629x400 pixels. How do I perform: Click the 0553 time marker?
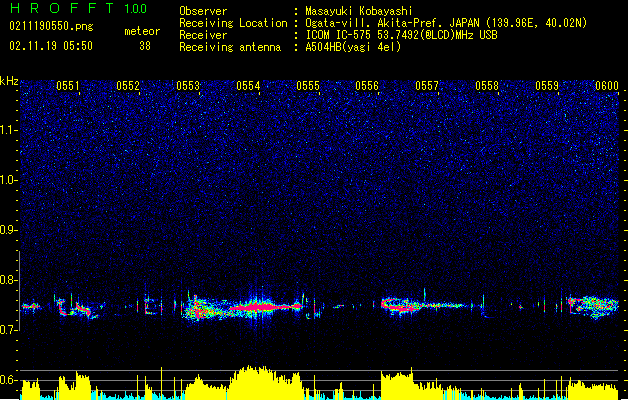pos(188,86)
